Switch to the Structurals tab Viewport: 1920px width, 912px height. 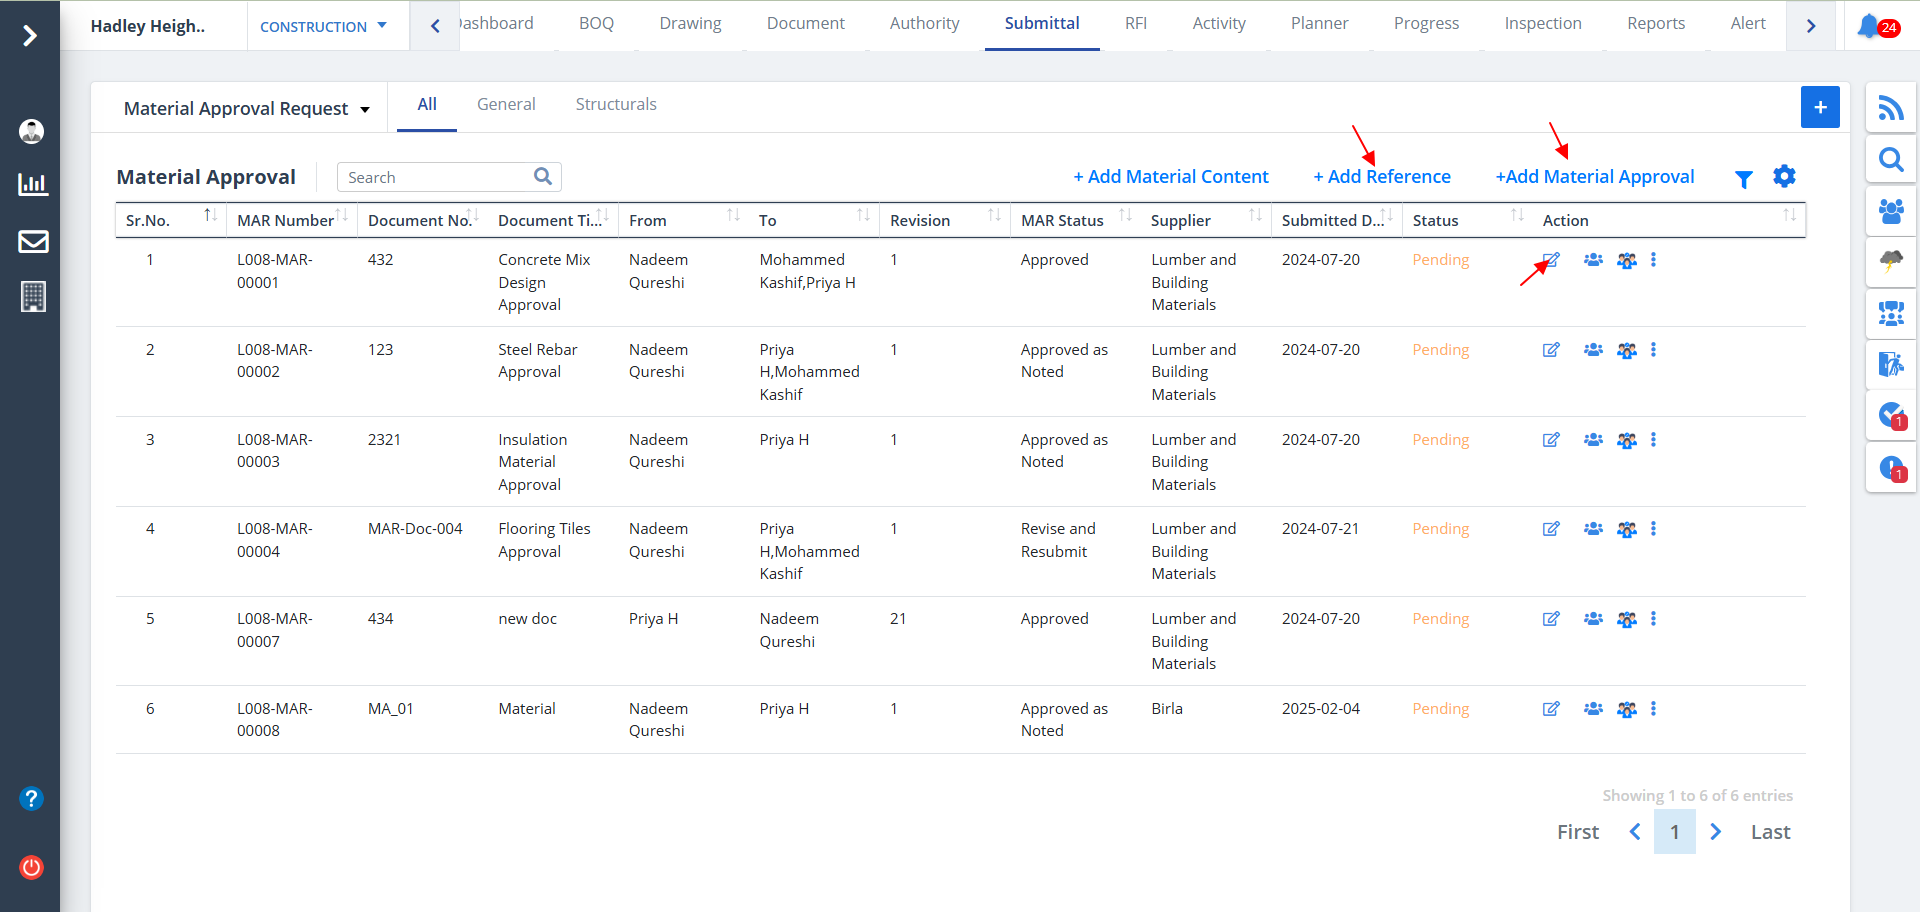pyautogui.click(x=616, y=104)
